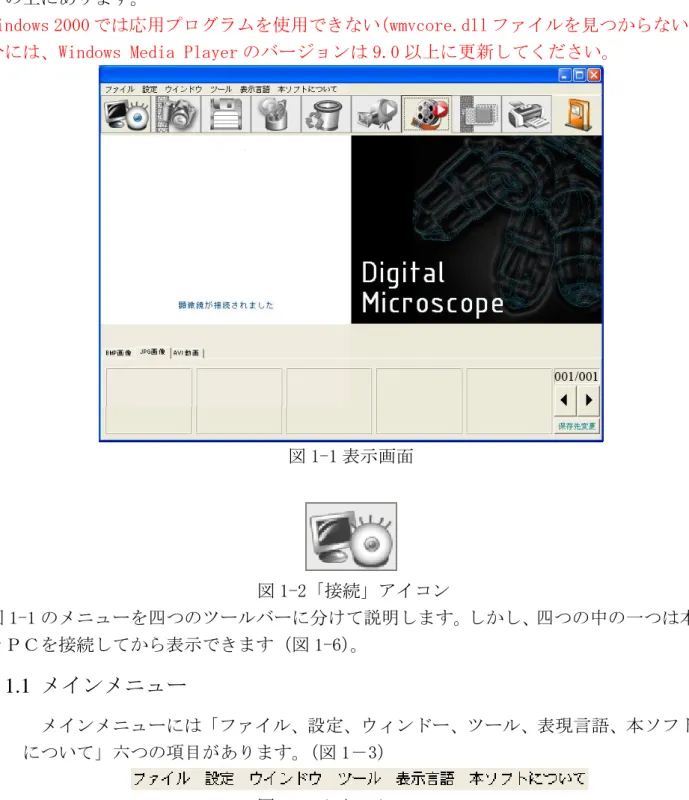Viewport: 689px width, 800px height.
Task: Click ファイル in the enlarged menu strip figure
Action: pyautogui.click(x=161, y=779)
